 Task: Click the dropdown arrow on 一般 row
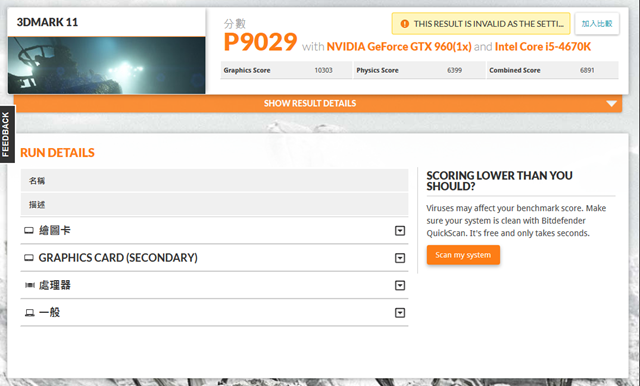pos(400,313)
